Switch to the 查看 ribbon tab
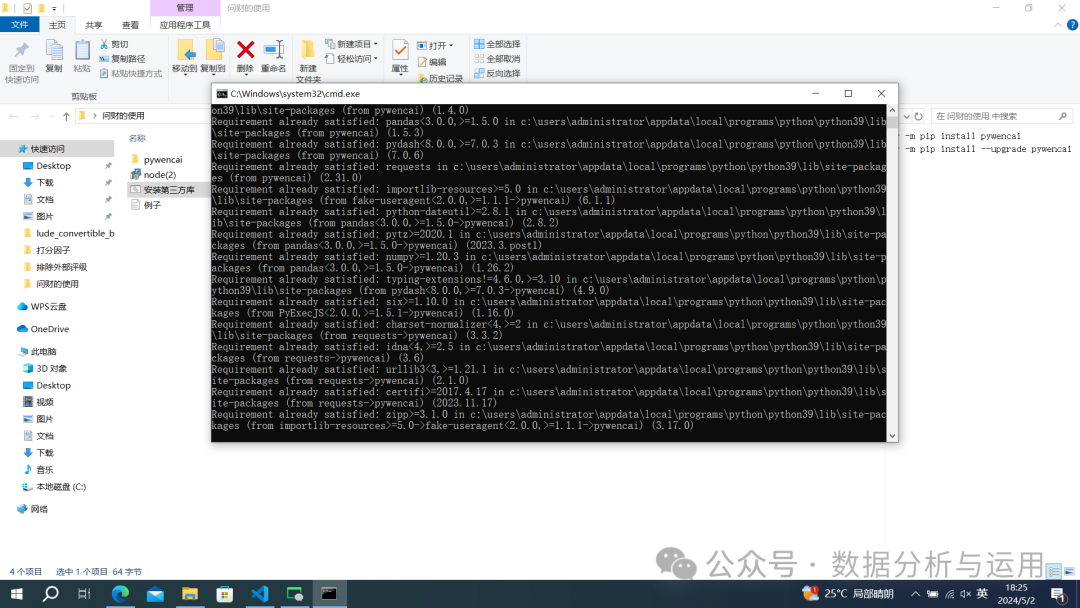This screenshot has width=1080, height=608. [130, 25]
